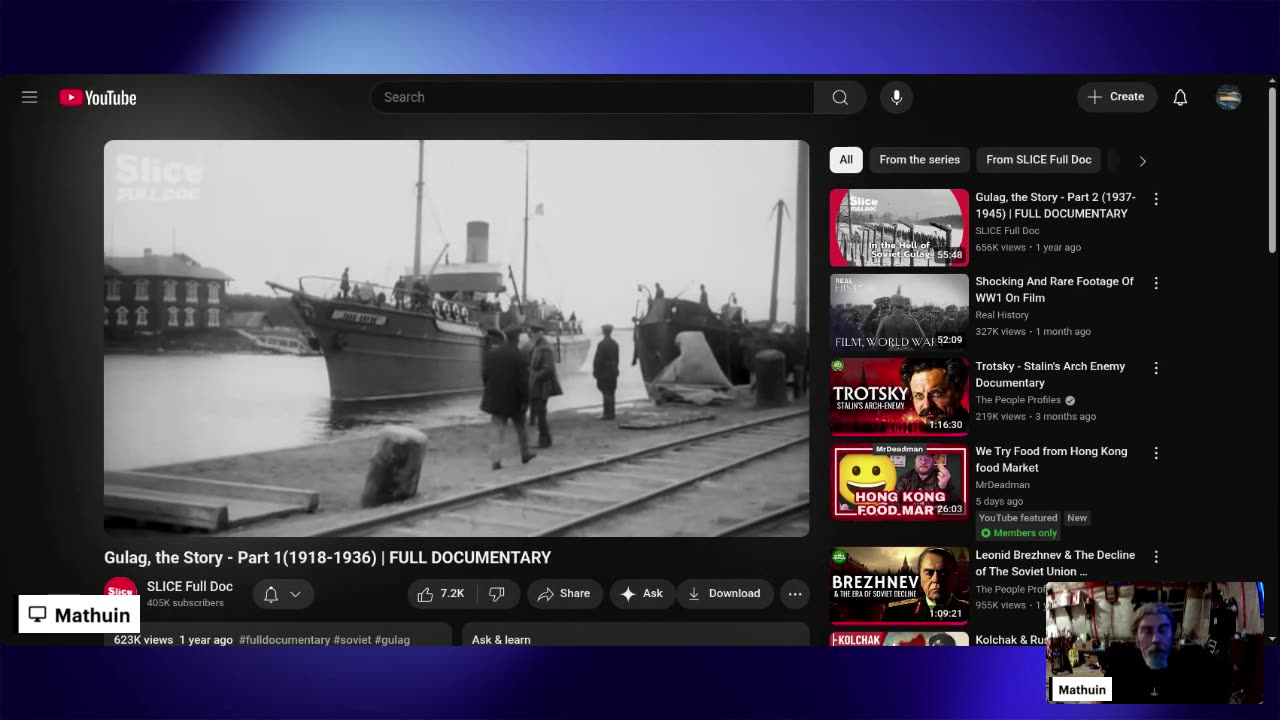Open the WW1 footage thumbnail
The image size is (1280, 720).
click(899, 312)
